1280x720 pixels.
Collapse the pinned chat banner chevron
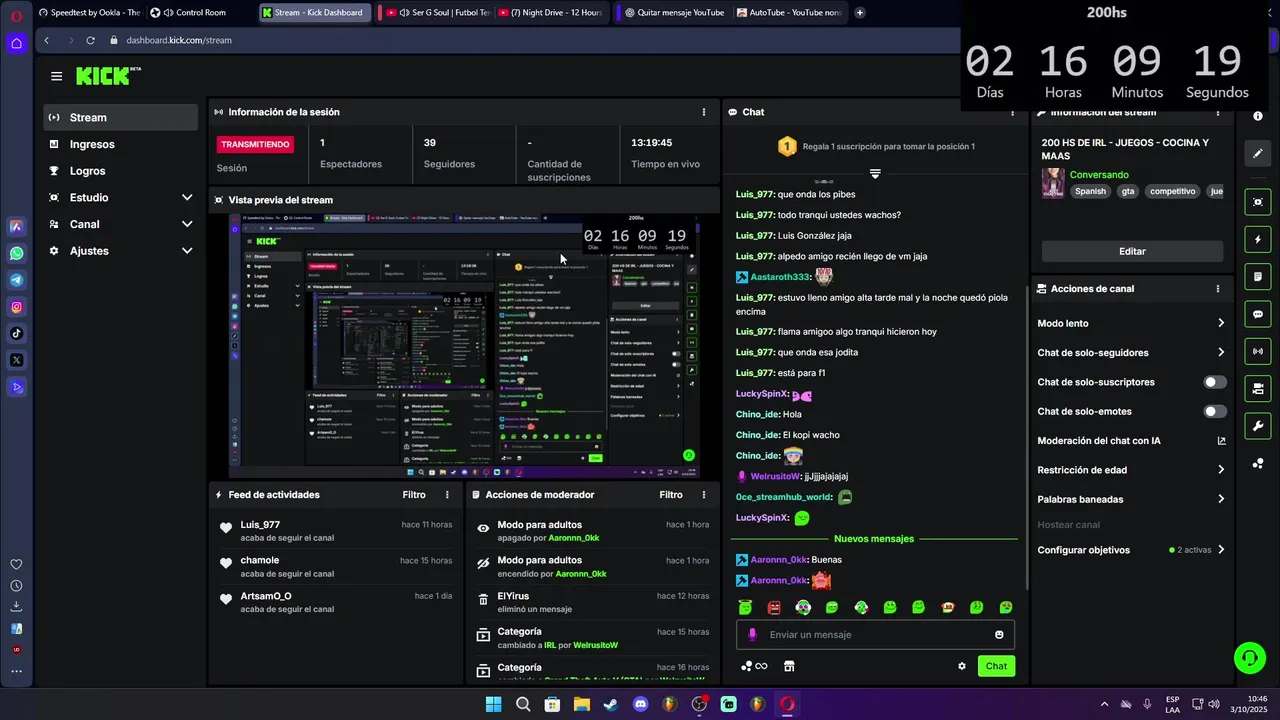click(x=875, y=174)
